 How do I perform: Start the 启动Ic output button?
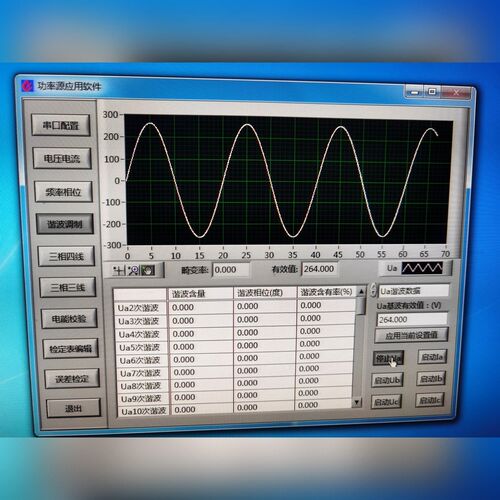point(430,400)
